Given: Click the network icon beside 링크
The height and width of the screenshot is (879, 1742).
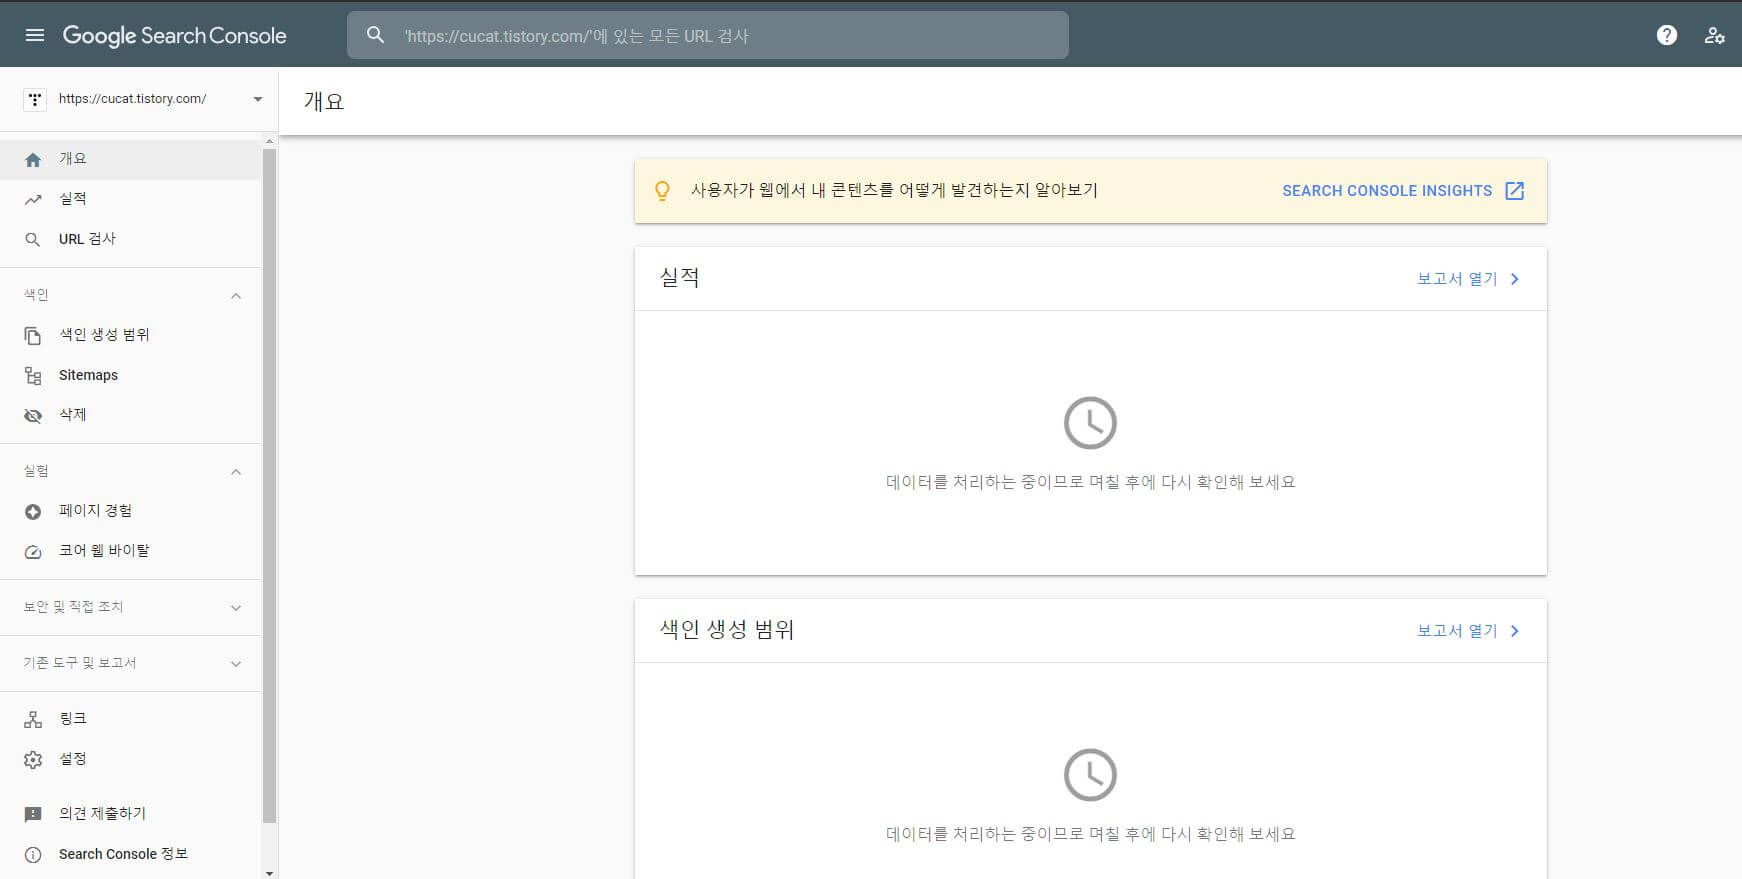Looking at the screenshot, I should point(33,720).
